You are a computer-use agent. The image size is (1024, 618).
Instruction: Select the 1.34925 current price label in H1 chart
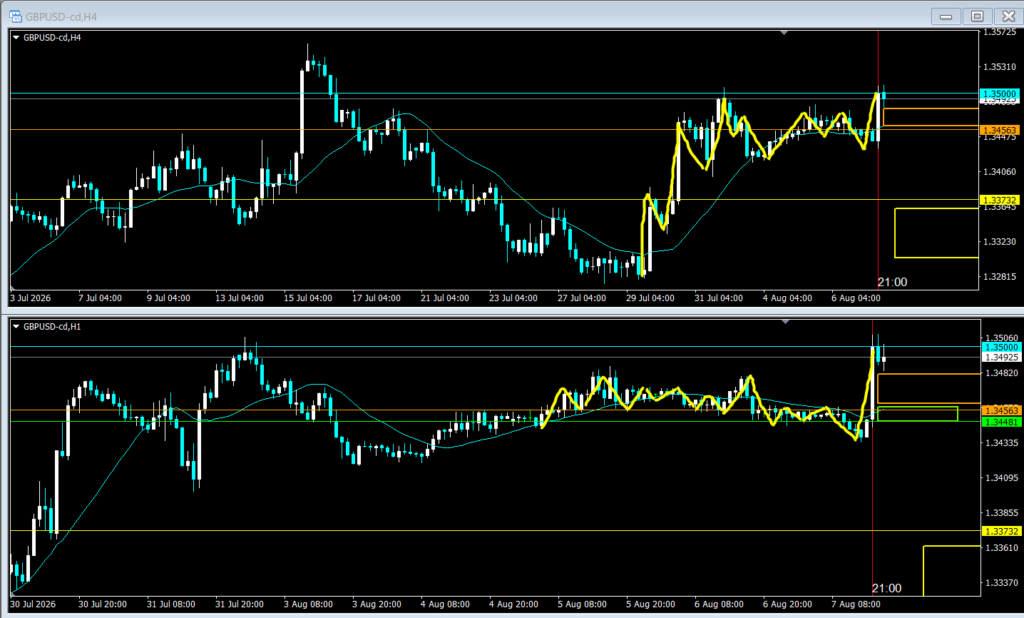pos(1001,357)
